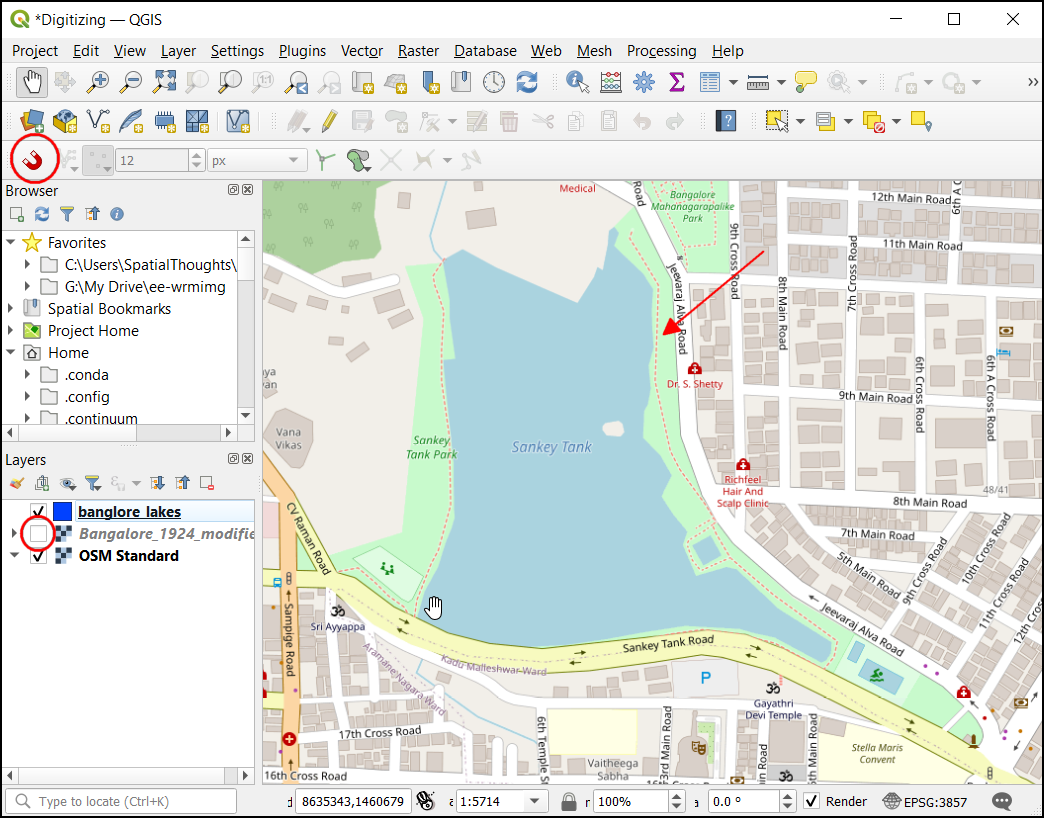Expand the Spatial Bookmarks node
This screenshot has width=1044, height=818.
11,309
